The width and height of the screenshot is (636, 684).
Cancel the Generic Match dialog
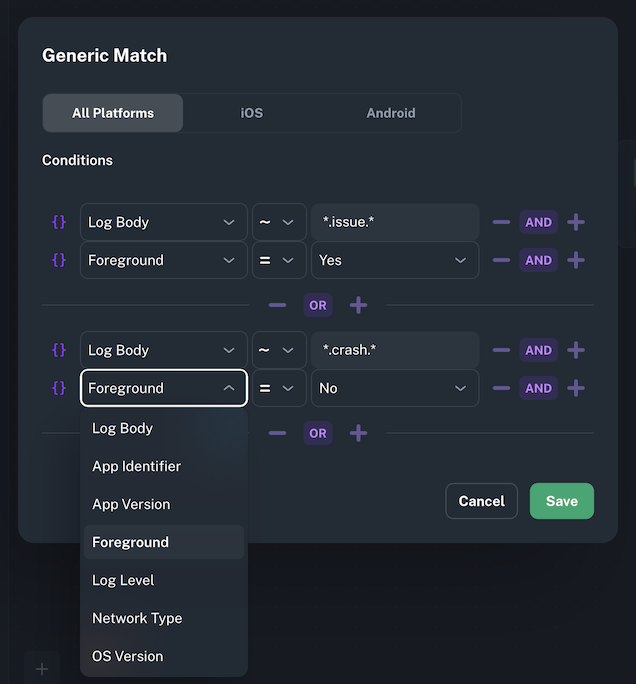[x=481, y=501]
